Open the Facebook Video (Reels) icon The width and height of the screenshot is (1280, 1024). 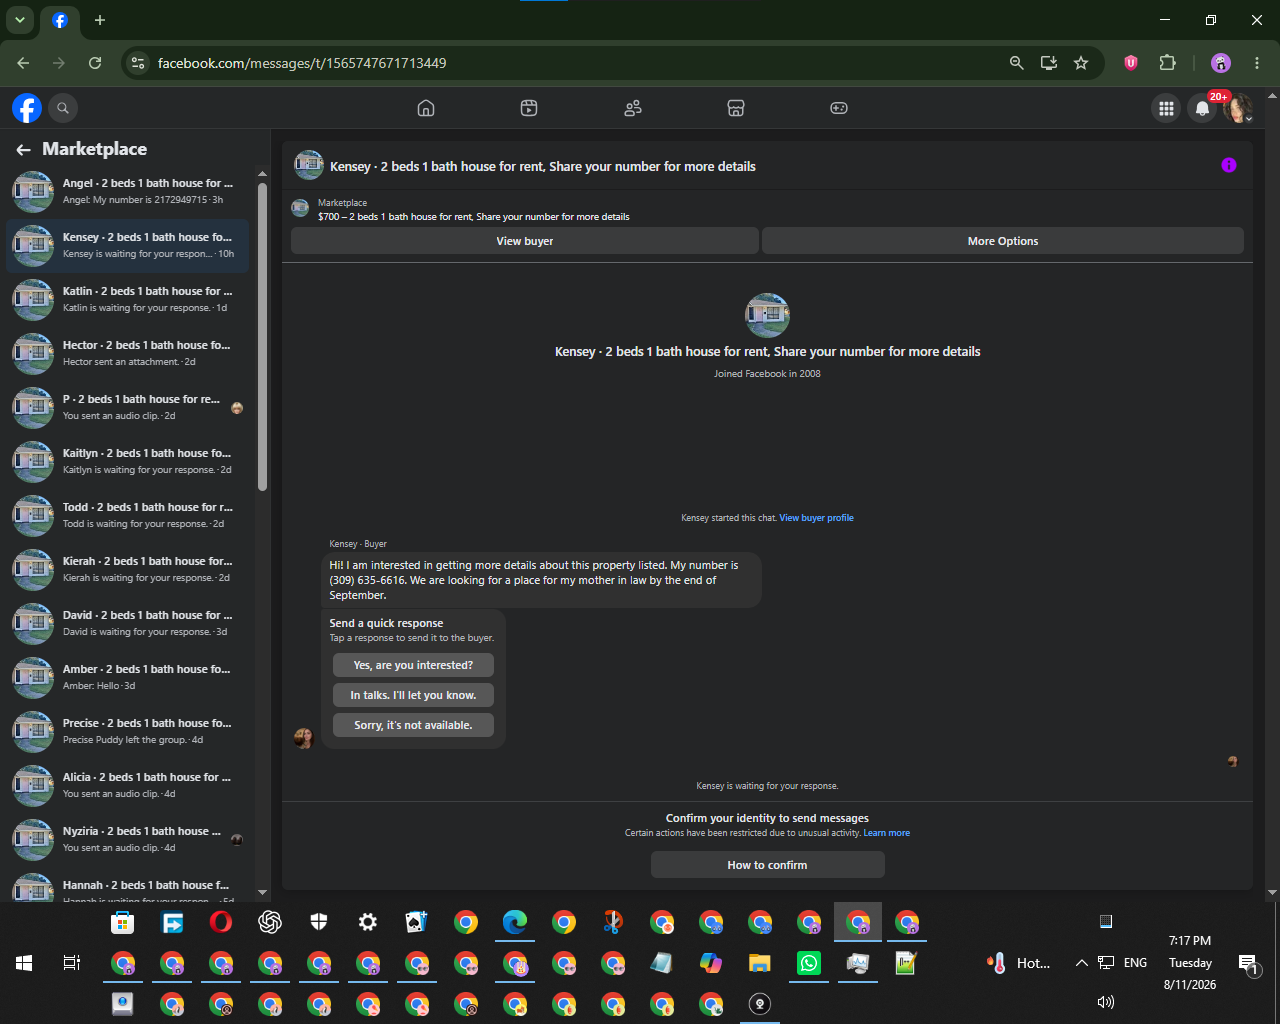click(x=529, y=108)
